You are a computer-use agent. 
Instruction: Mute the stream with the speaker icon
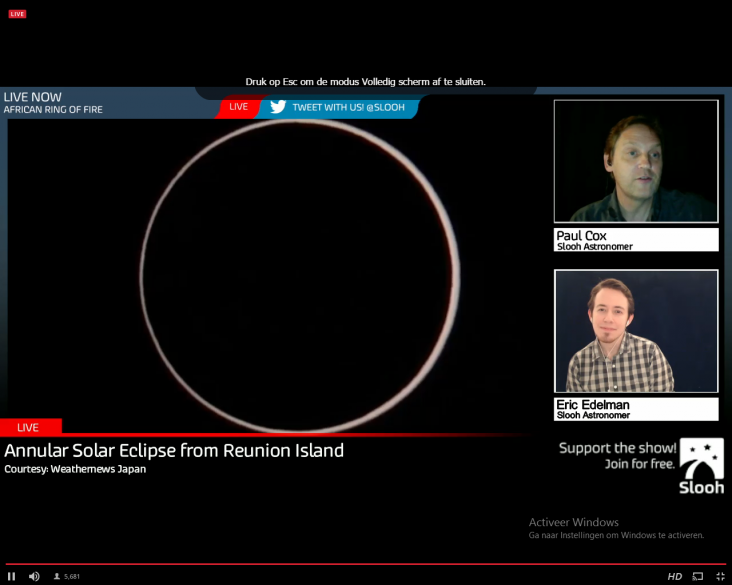click(x=34, y=576)
